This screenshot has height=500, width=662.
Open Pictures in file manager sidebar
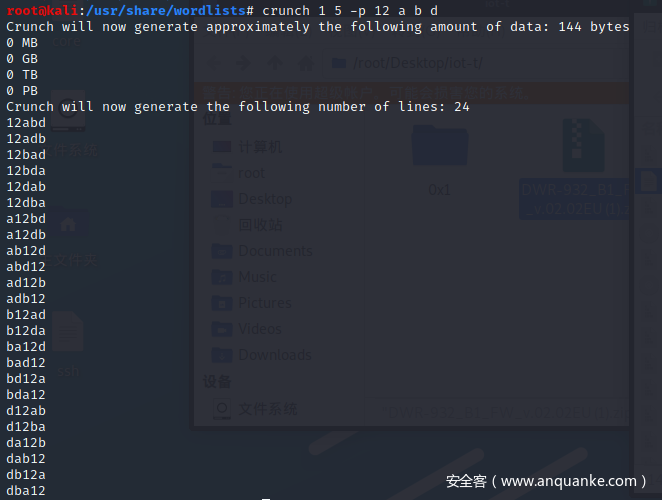[x=252, y=303]
